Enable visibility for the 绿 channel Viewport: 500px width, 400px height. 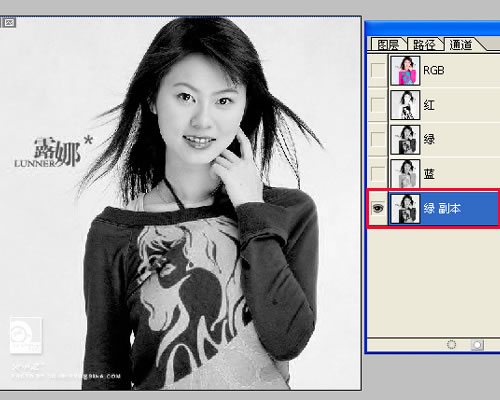(378, 139)
